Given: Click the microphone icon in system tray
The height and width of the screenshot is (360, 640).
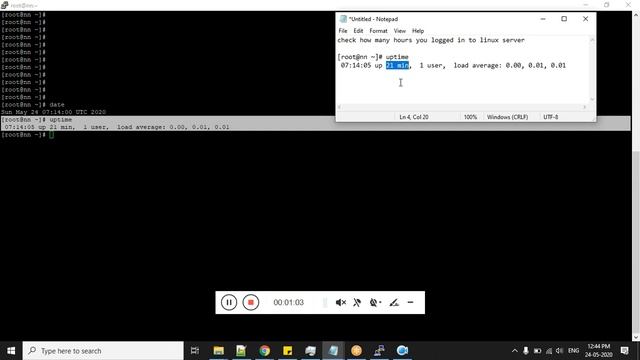Looking at the screenshot, I should pyautogui.click(x=526, y=351).
